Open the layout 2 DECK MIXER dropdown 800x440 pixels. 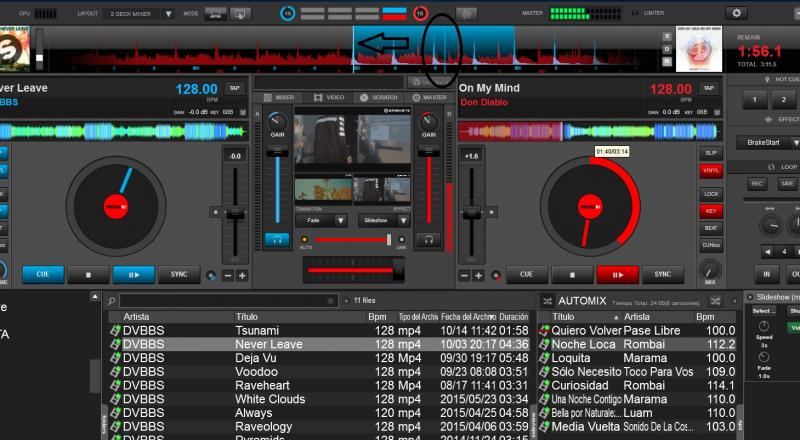point(140,14)
